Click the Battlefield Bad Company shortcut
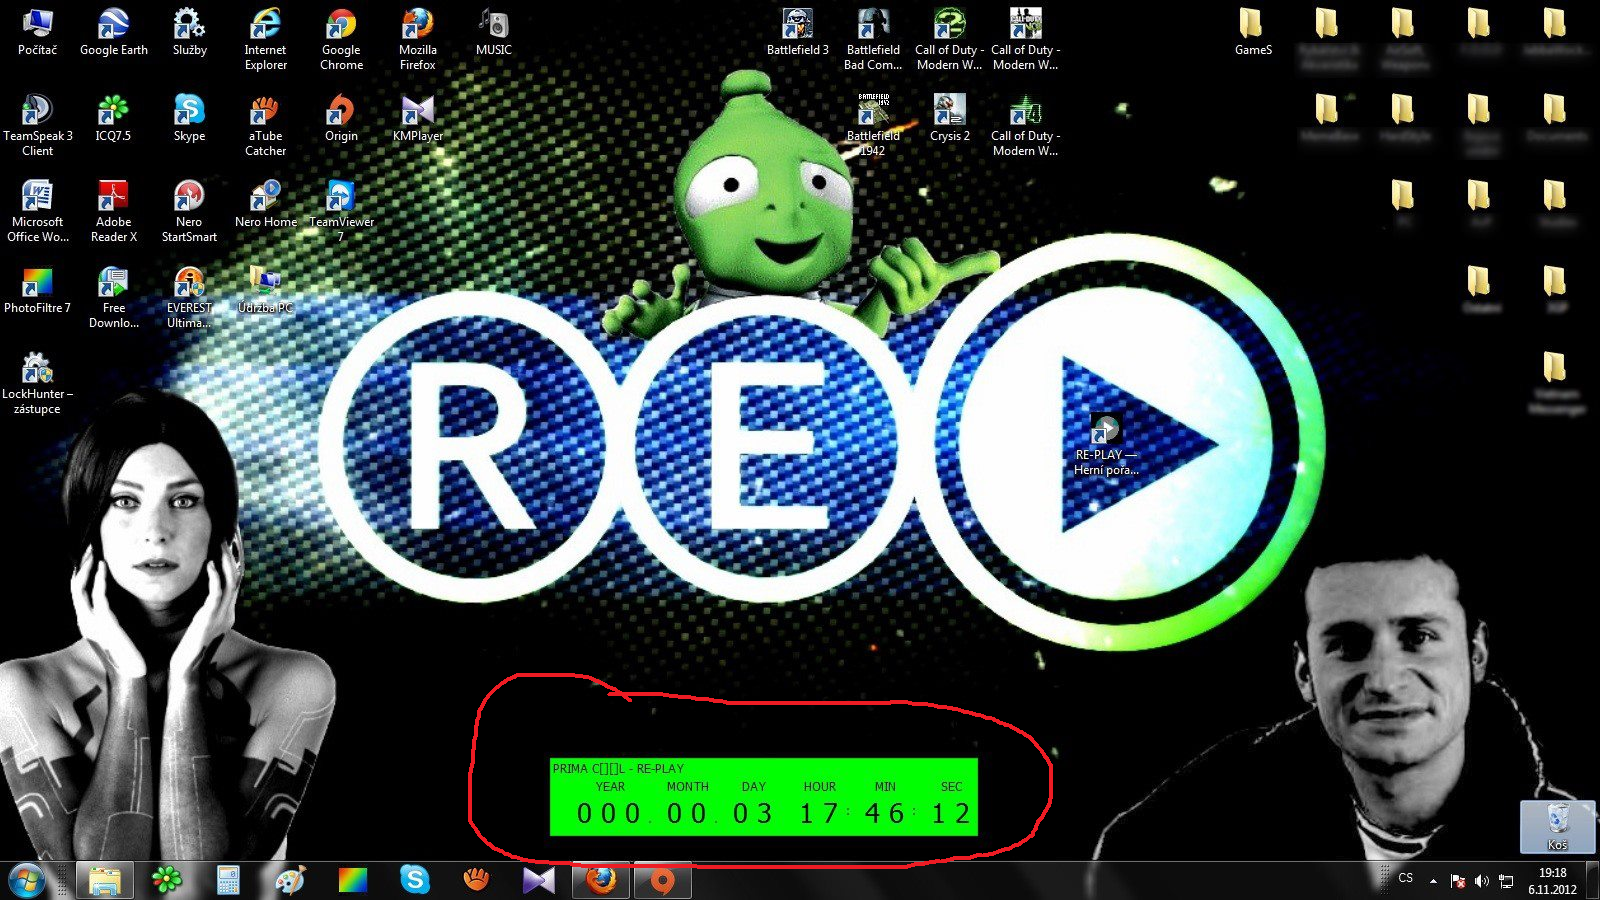 point(873,40)
